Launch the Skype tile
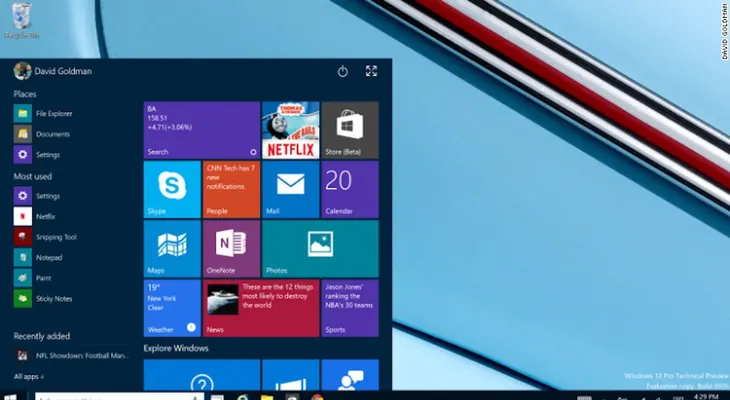 (172, 190)
